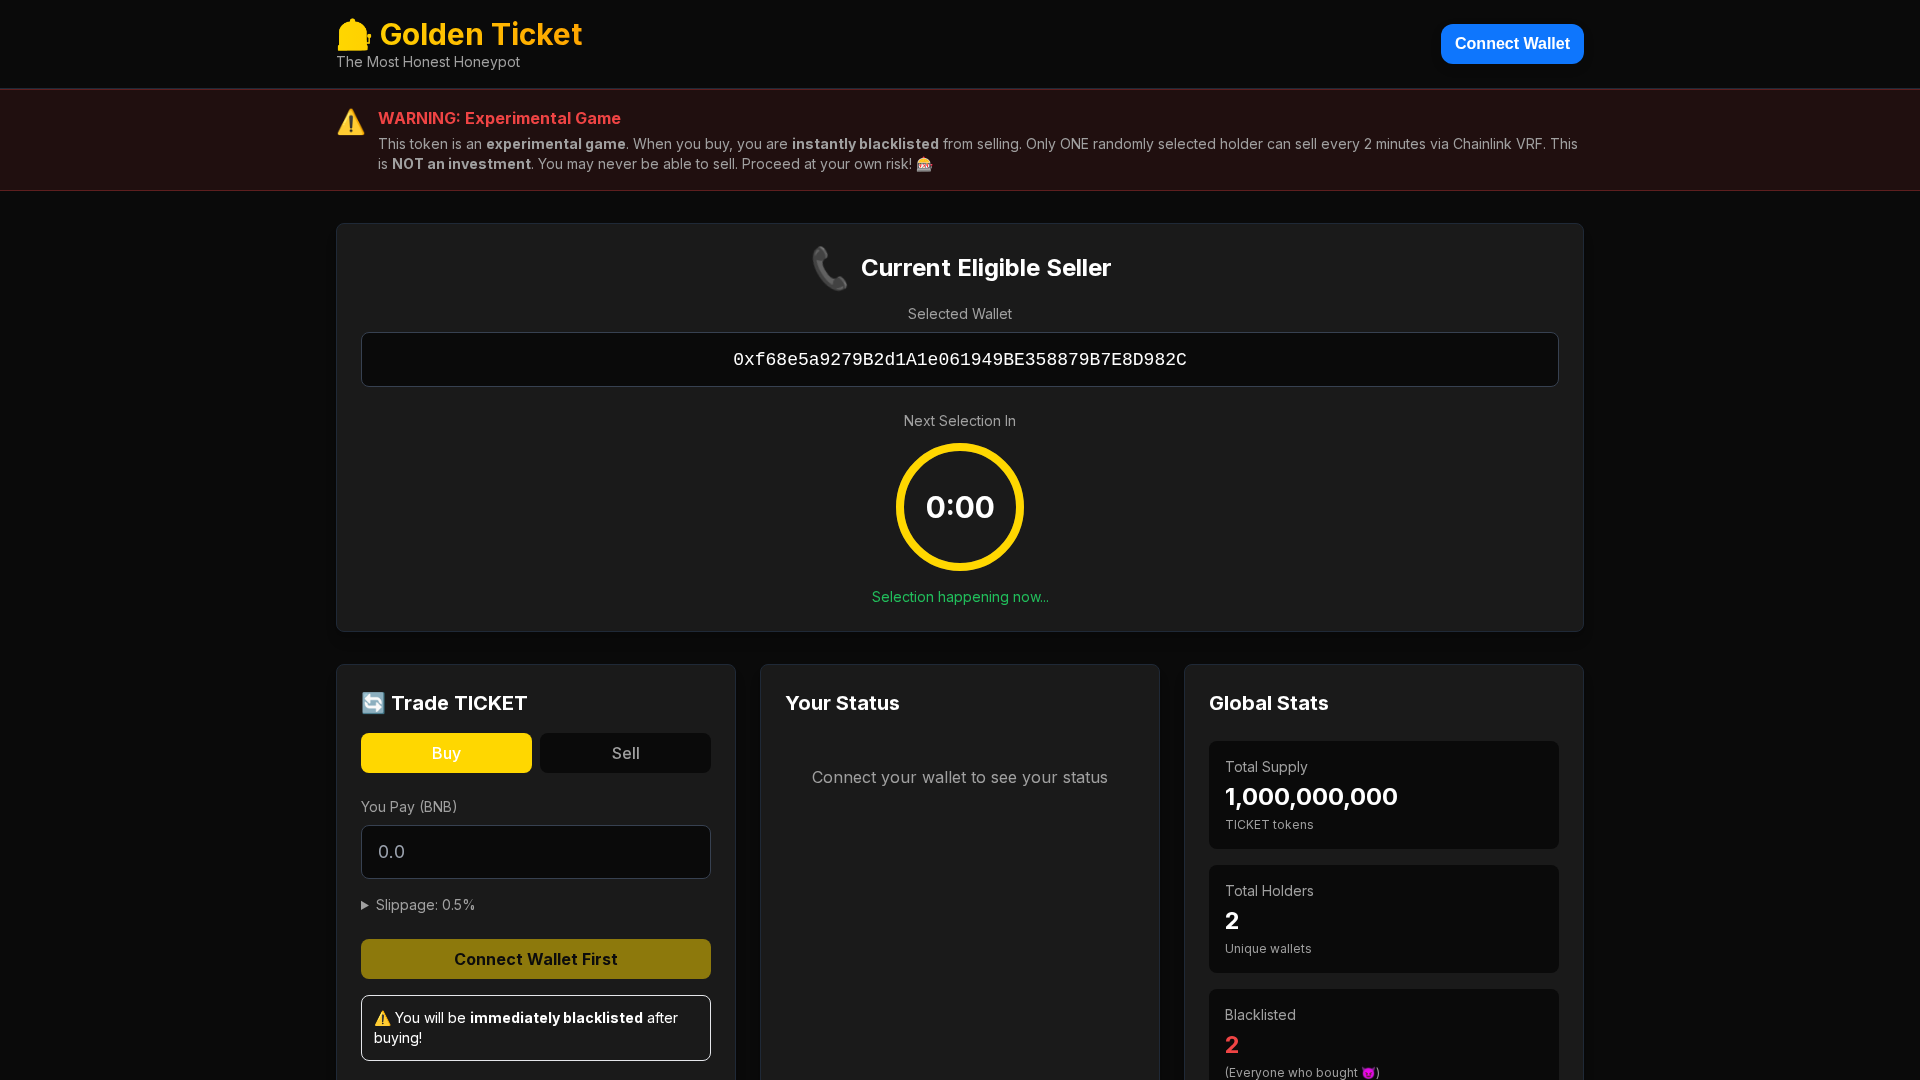The width and height of the screenshot is (1920, 1080).
Task: Click the 'TICKET tokens' caption
Action: coord(1269,825)
